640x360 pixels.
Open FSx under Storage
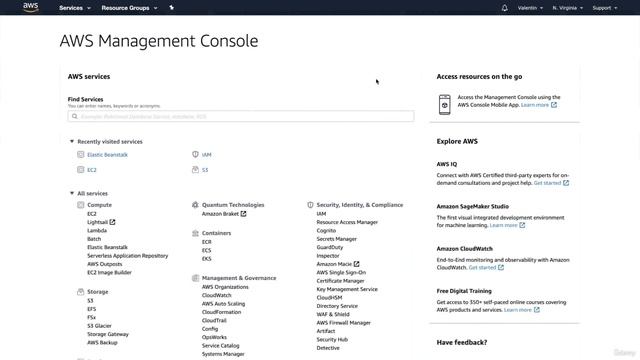pyautogui.click(x=91, y=317)
